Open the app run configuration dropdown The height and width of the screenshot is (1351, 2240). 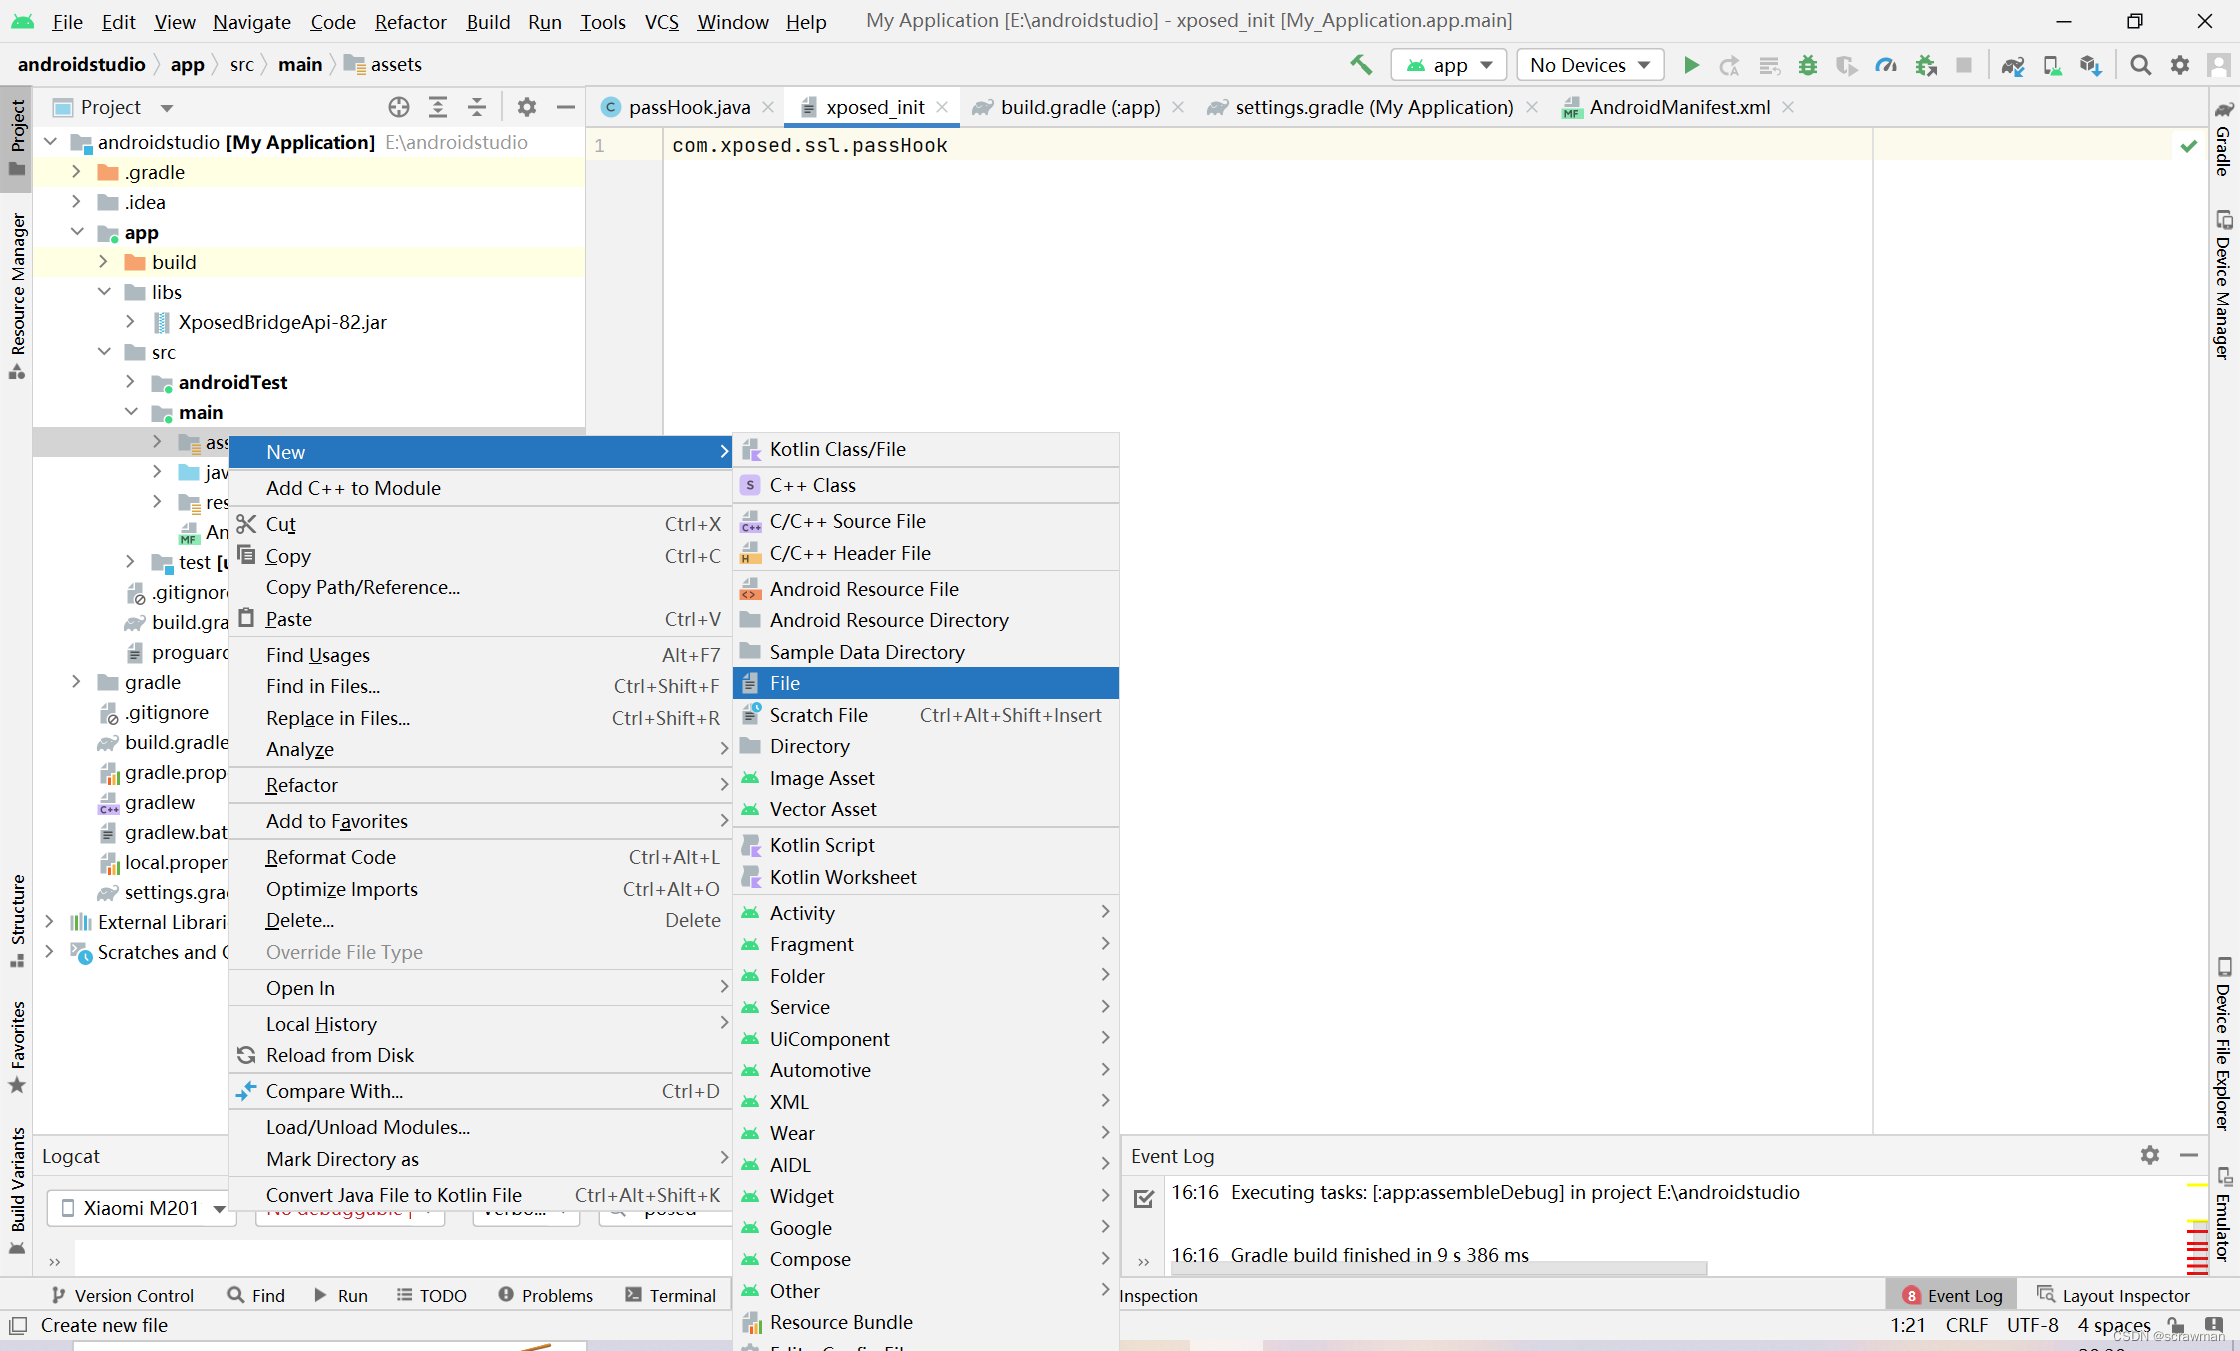point(1449,65)
